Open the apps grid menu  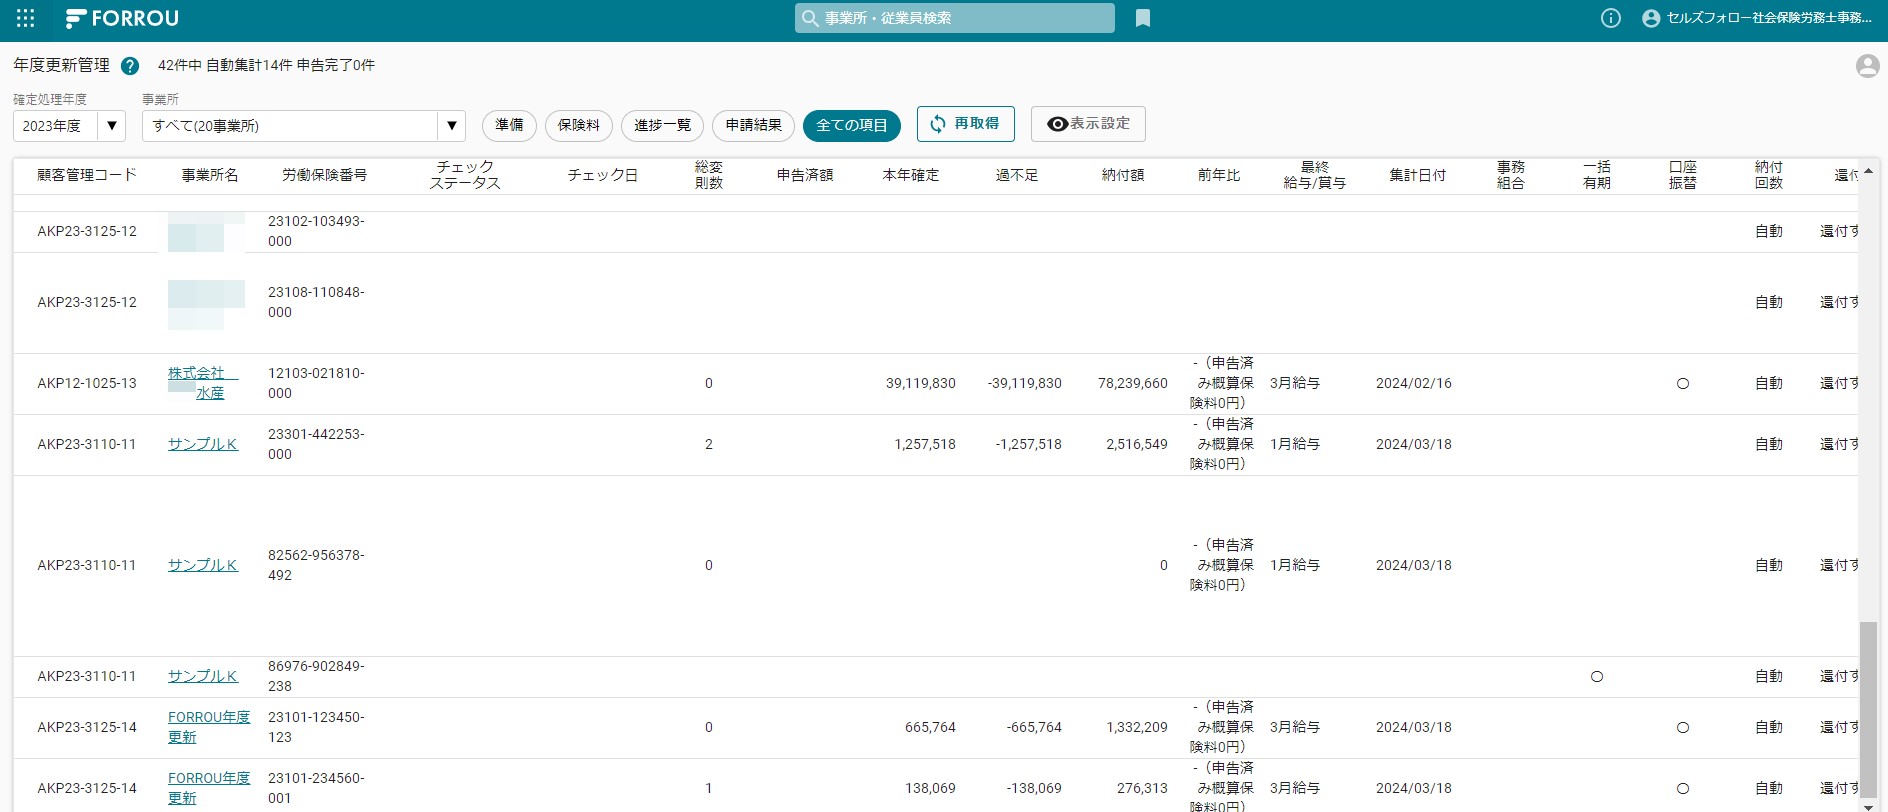tap(26, 18)
